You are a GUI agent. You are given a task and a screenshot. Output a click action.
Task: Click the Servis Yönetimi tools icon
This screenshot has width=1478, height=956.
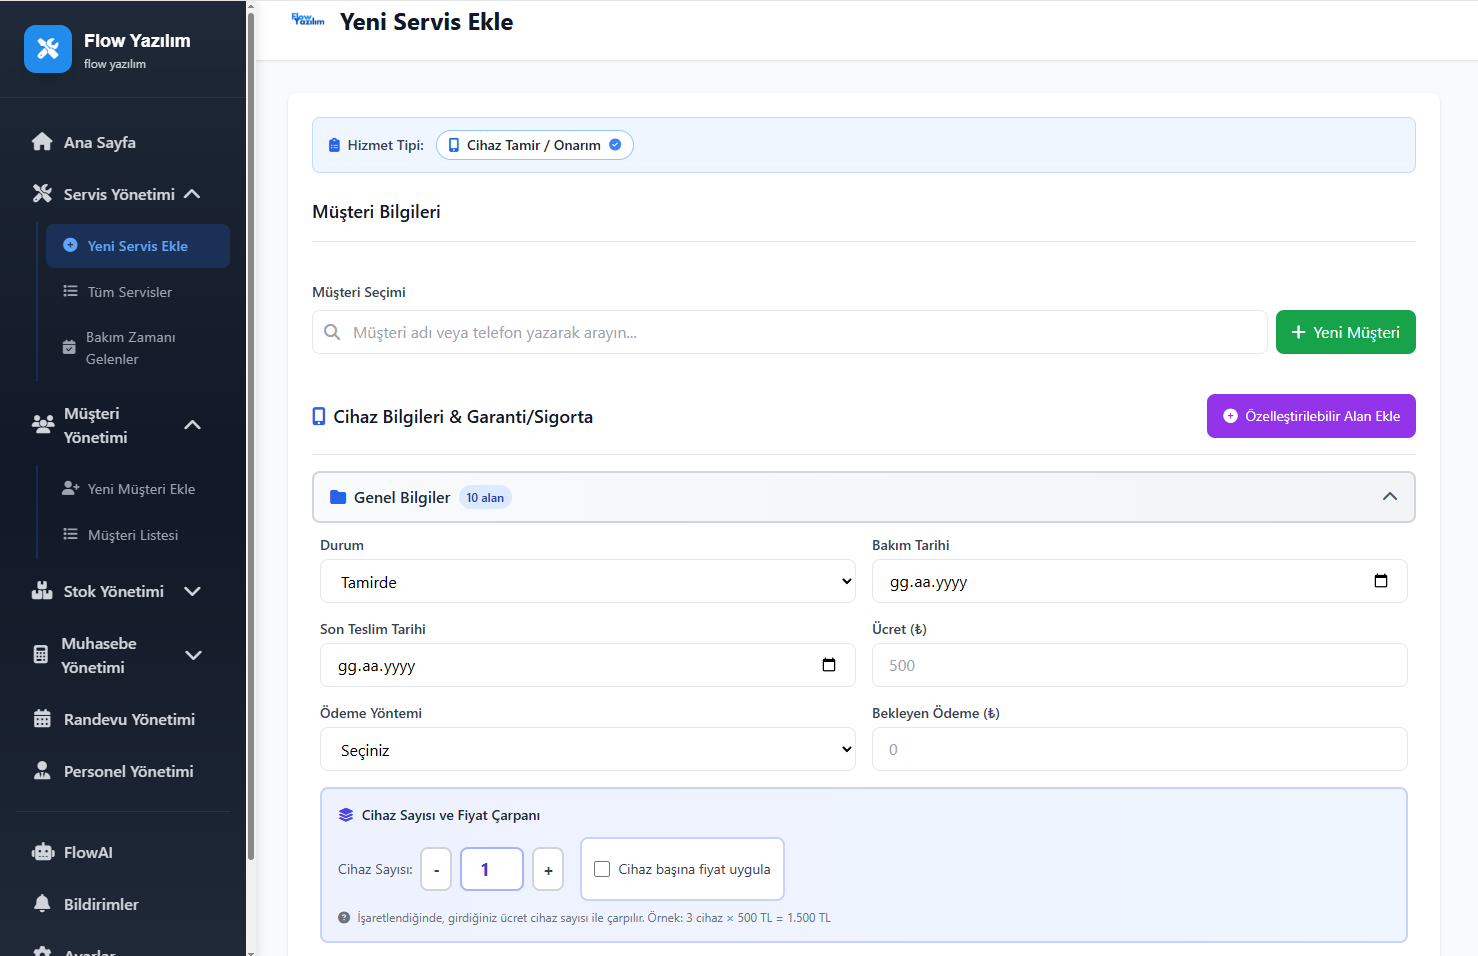[x=42, y=194]
